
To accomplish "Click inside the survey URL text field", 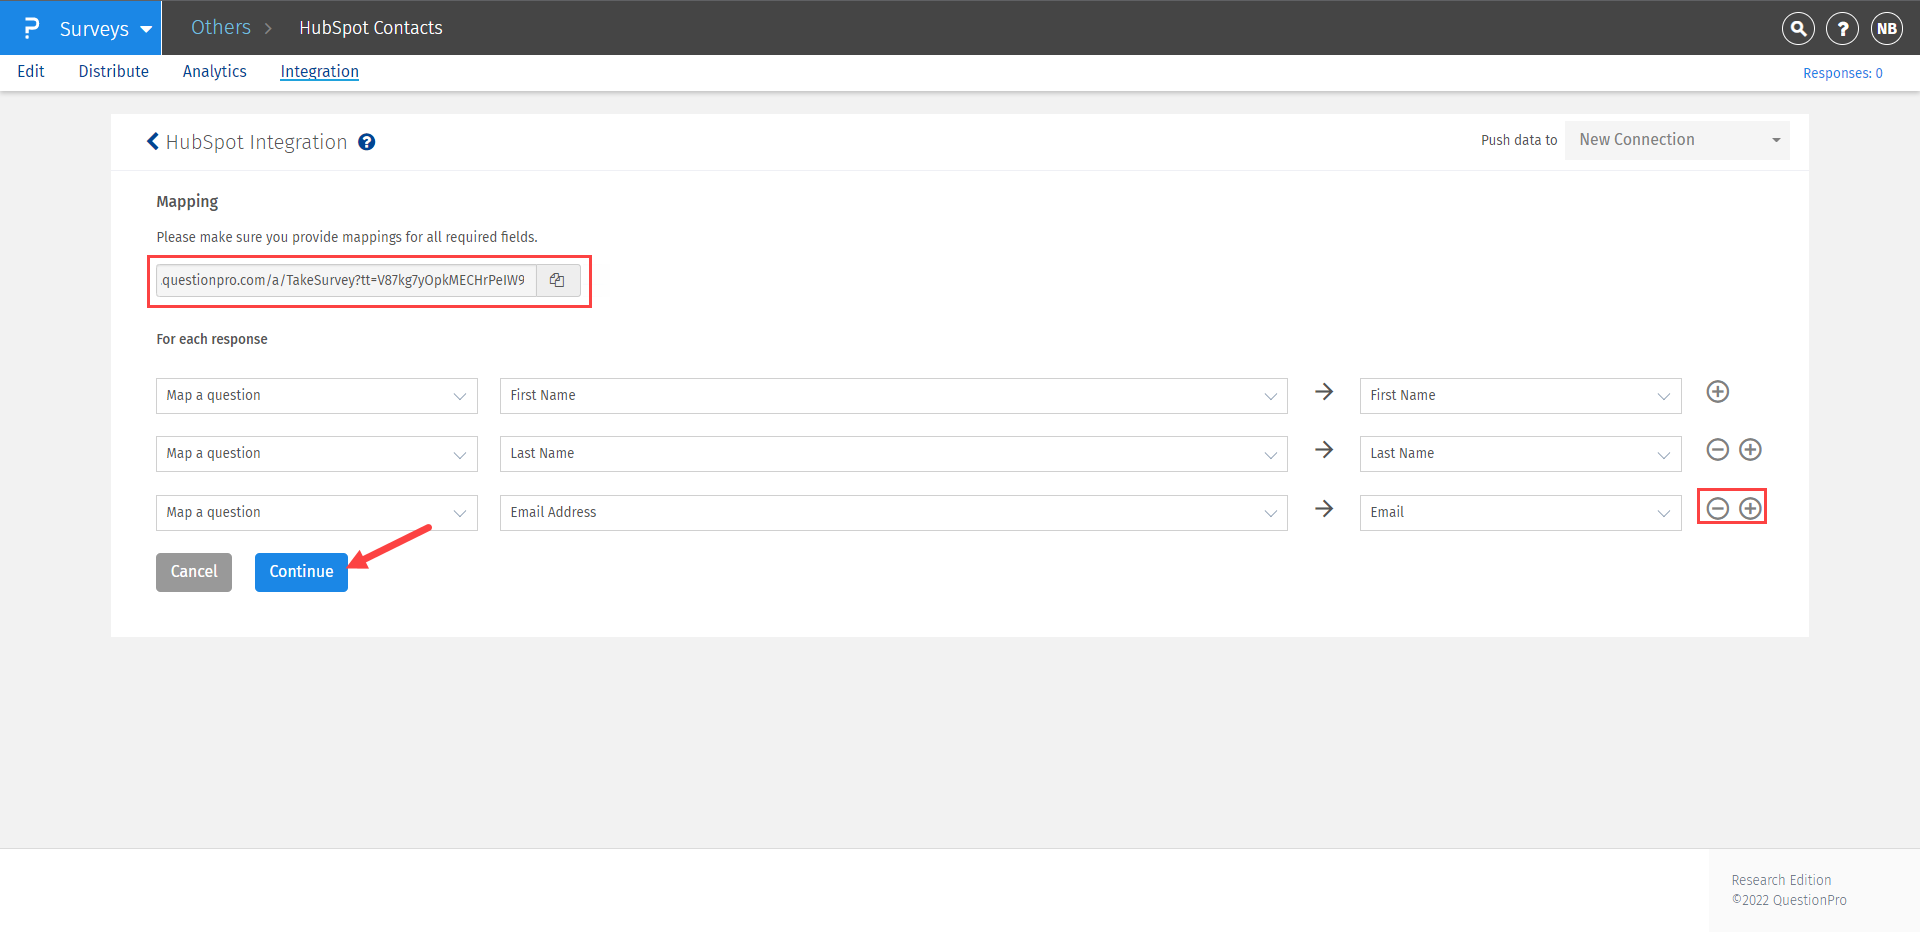I will pos(345,281).
